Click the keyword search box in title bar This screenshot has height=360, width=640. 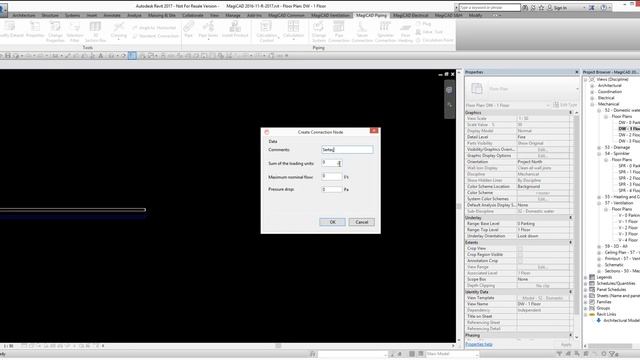click(x=489, y=7)
